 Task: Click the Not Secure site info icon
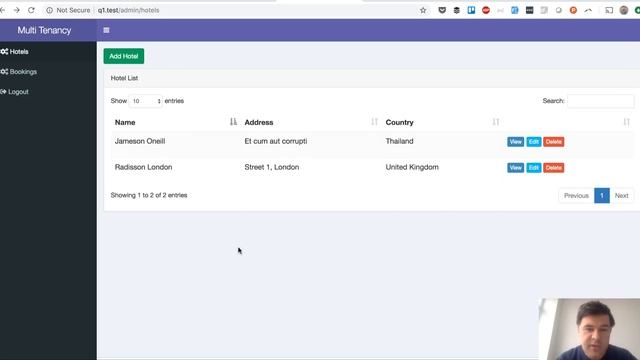(49, 10)
